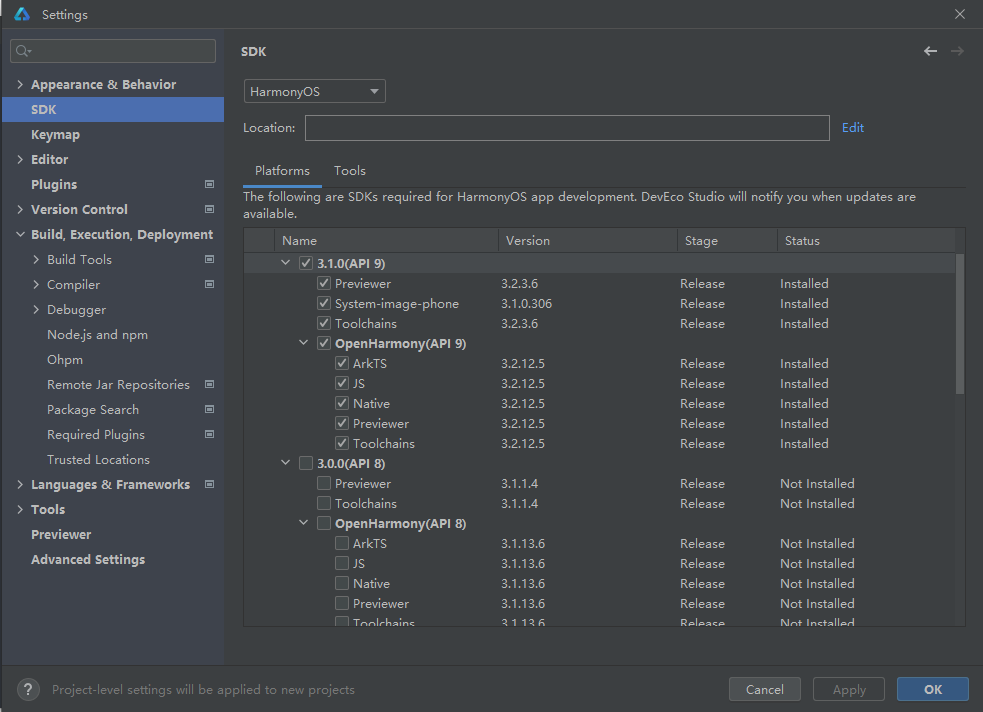Check Toolchains 3.1.1.4 checkbox
This screenshot has height=712, width=983.
(x=323, y=503)
